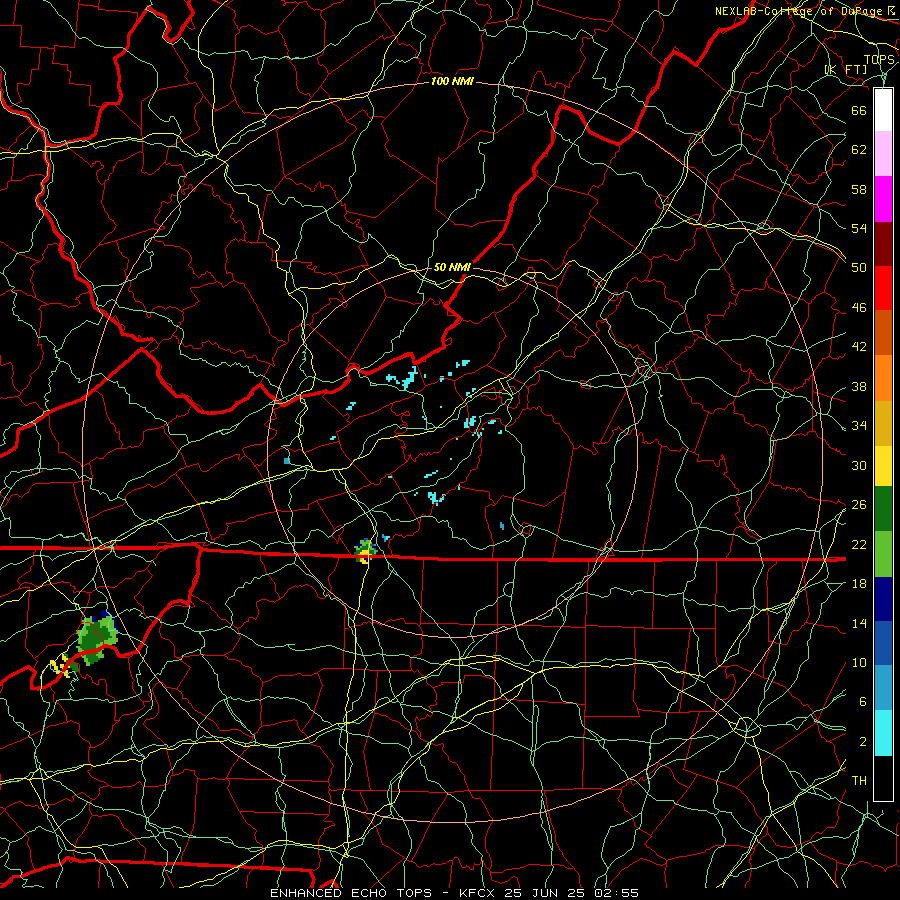
Task: Click the legend value "58"
Action: click(x=859, y=189)
